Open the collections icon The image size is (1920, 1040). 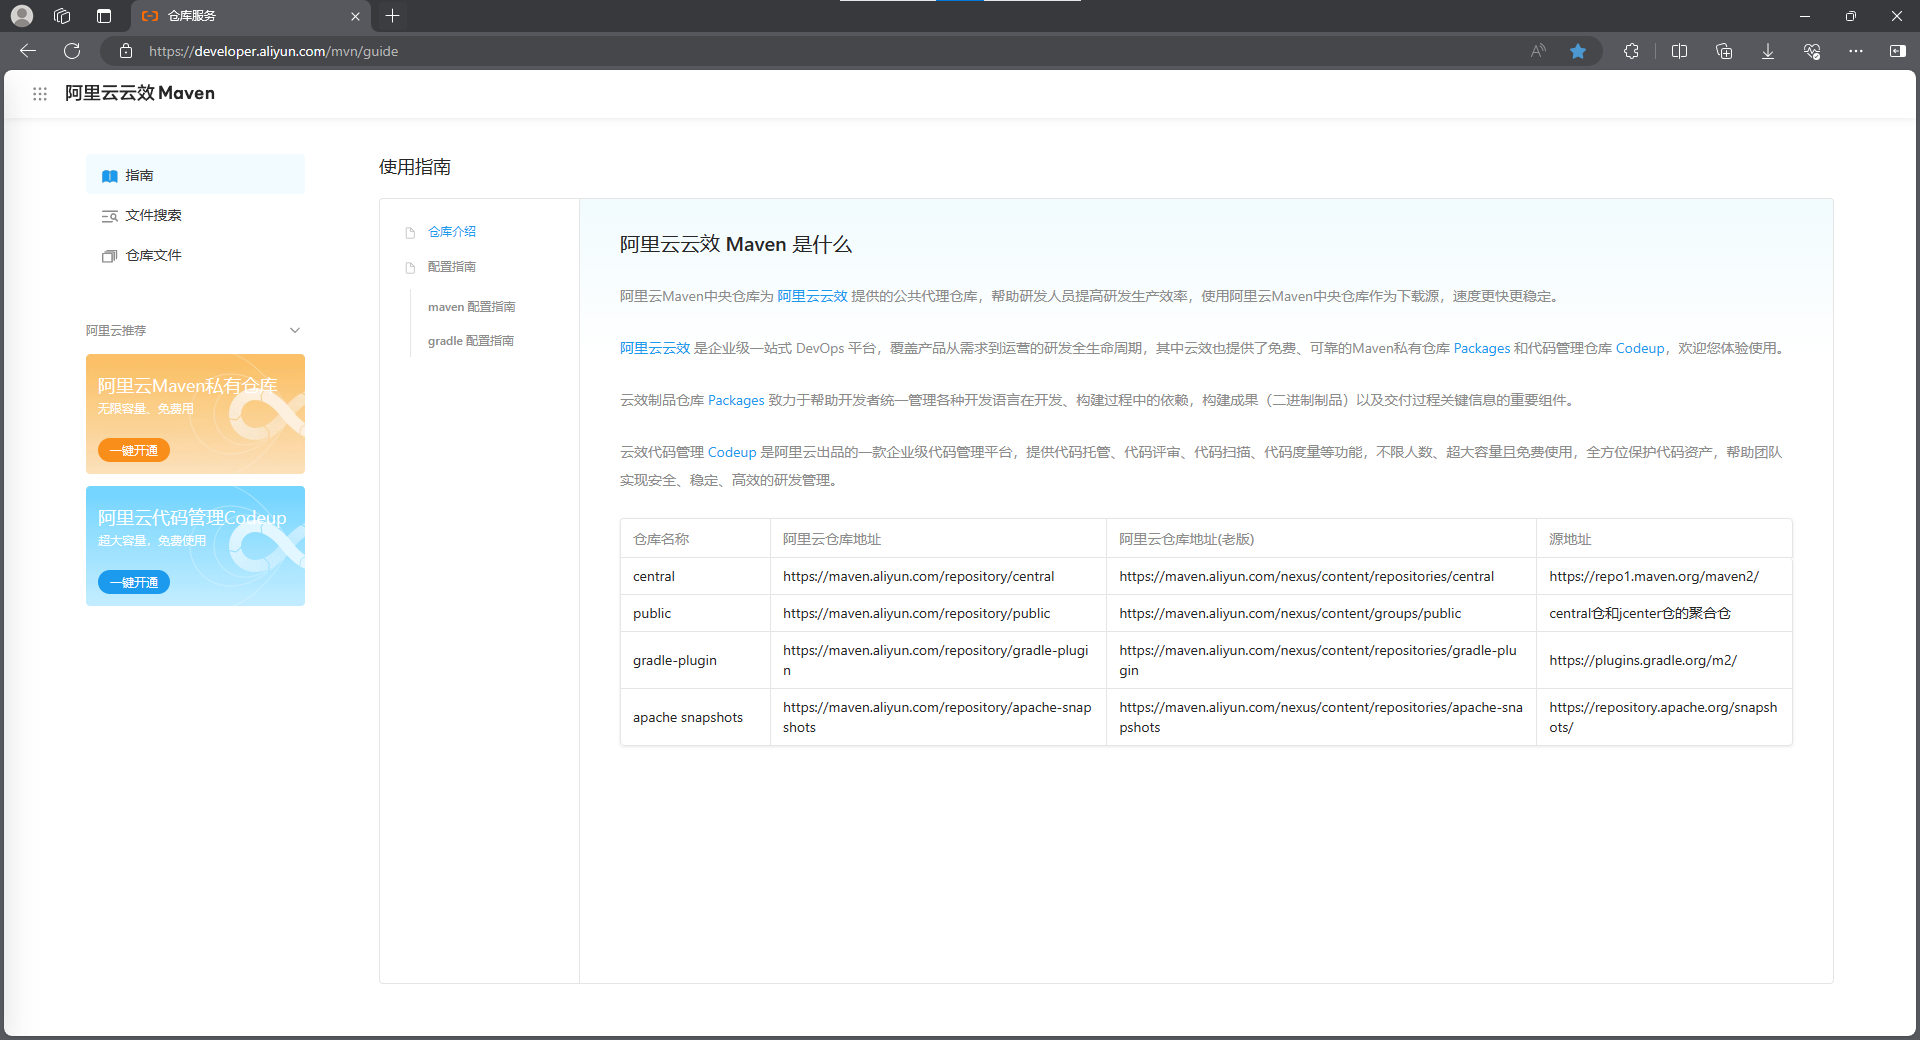1724,51
